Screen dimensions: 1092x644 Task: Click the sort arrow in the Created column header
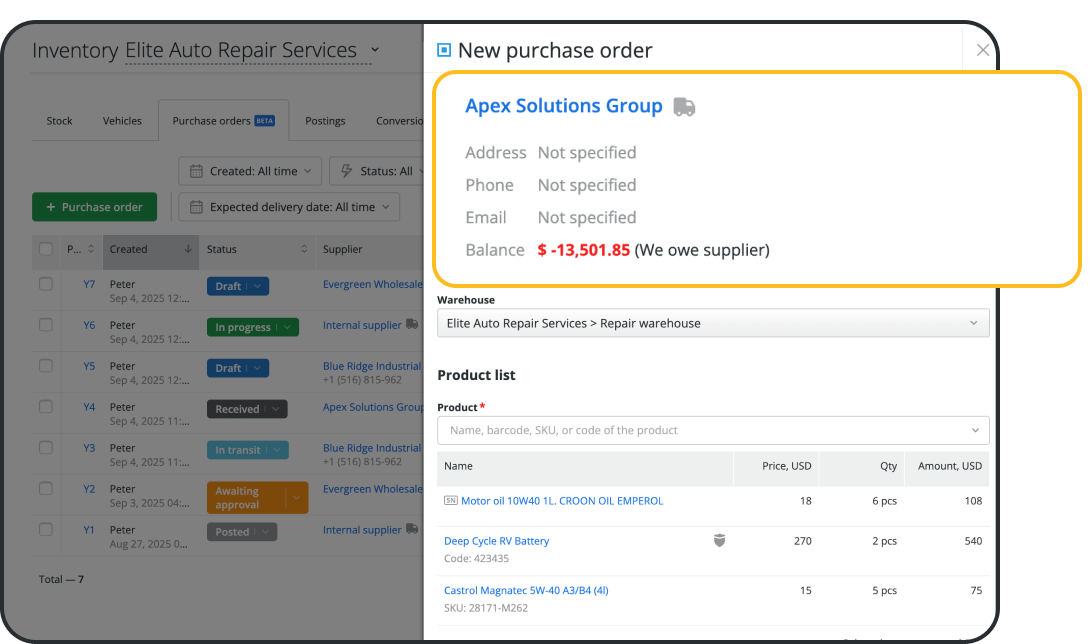coord(188,249)
